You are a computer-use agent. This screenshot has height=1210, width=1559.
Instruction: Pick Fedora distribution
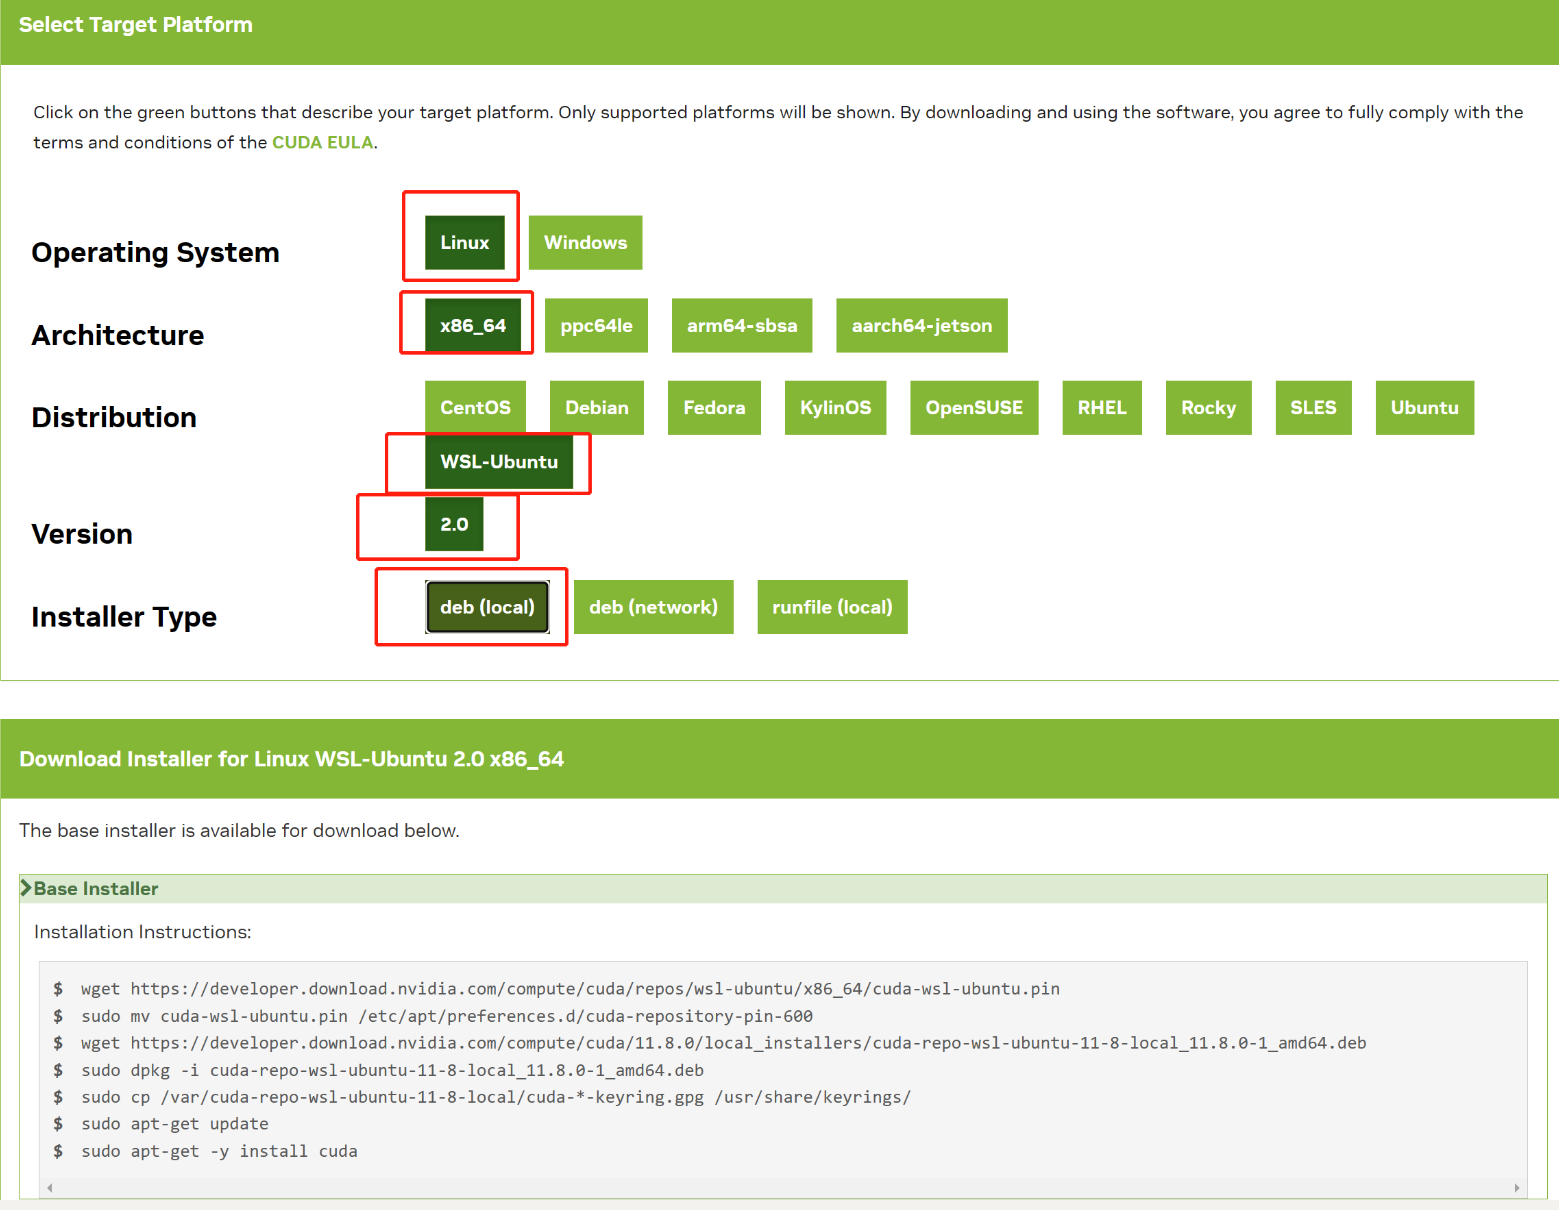pyautogui.click(x=714, y=407)
